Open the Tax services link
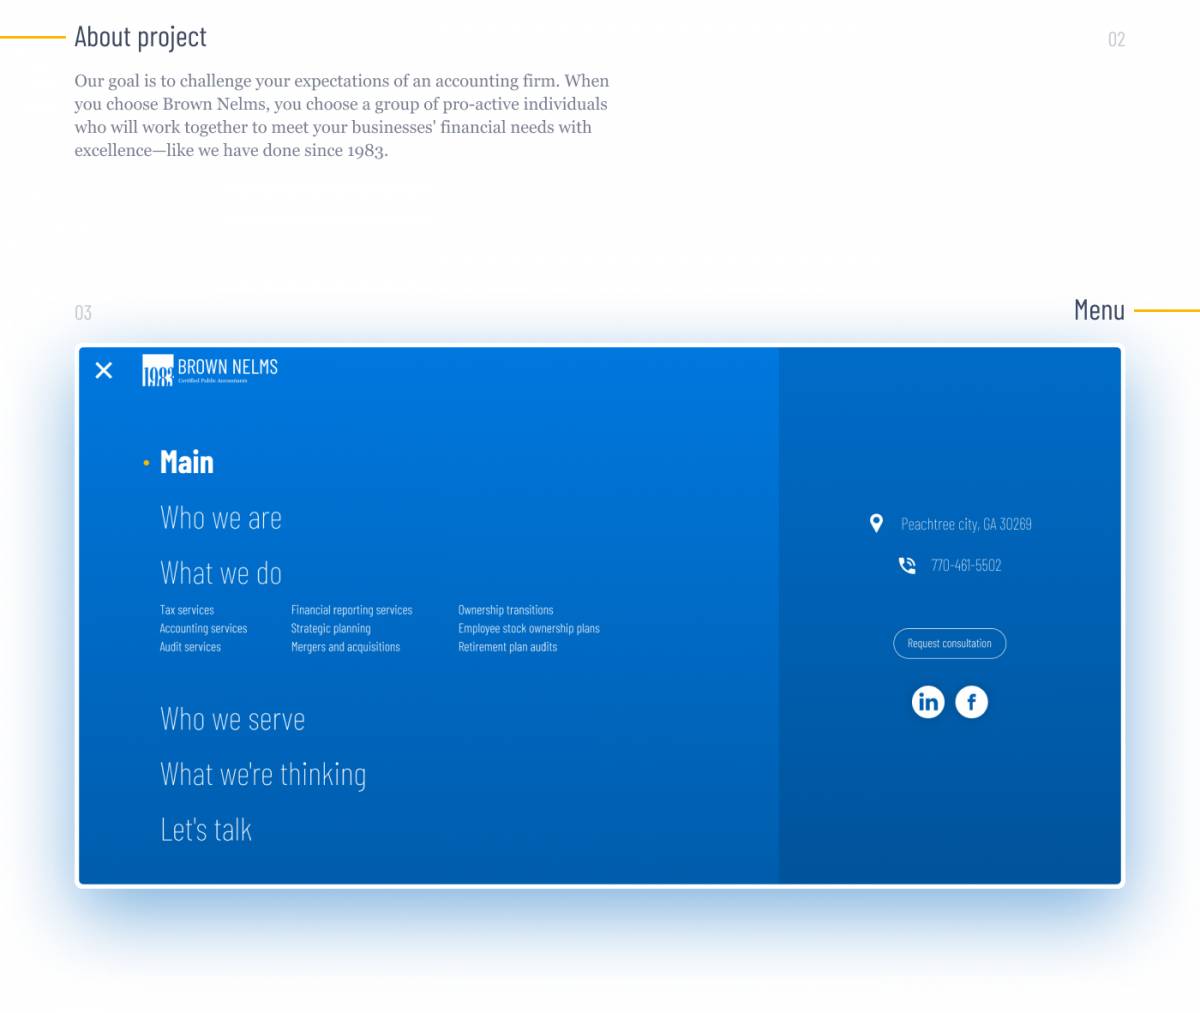 187,610
